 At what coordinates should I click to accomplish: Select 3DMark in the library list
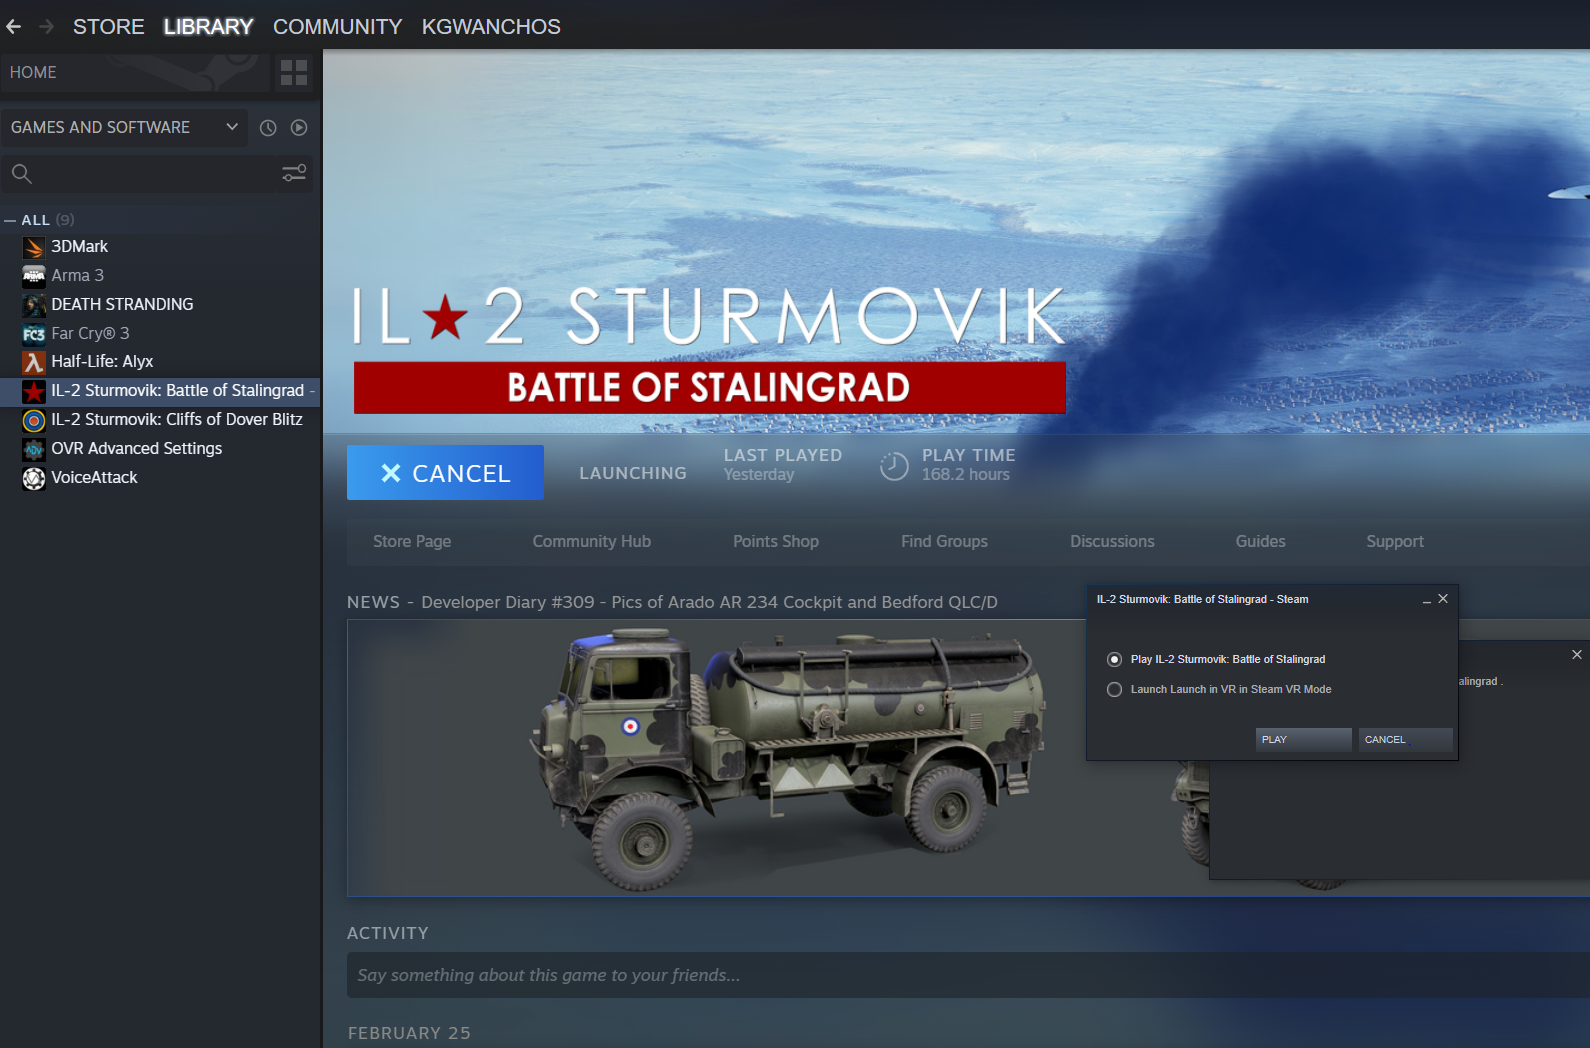80,247
